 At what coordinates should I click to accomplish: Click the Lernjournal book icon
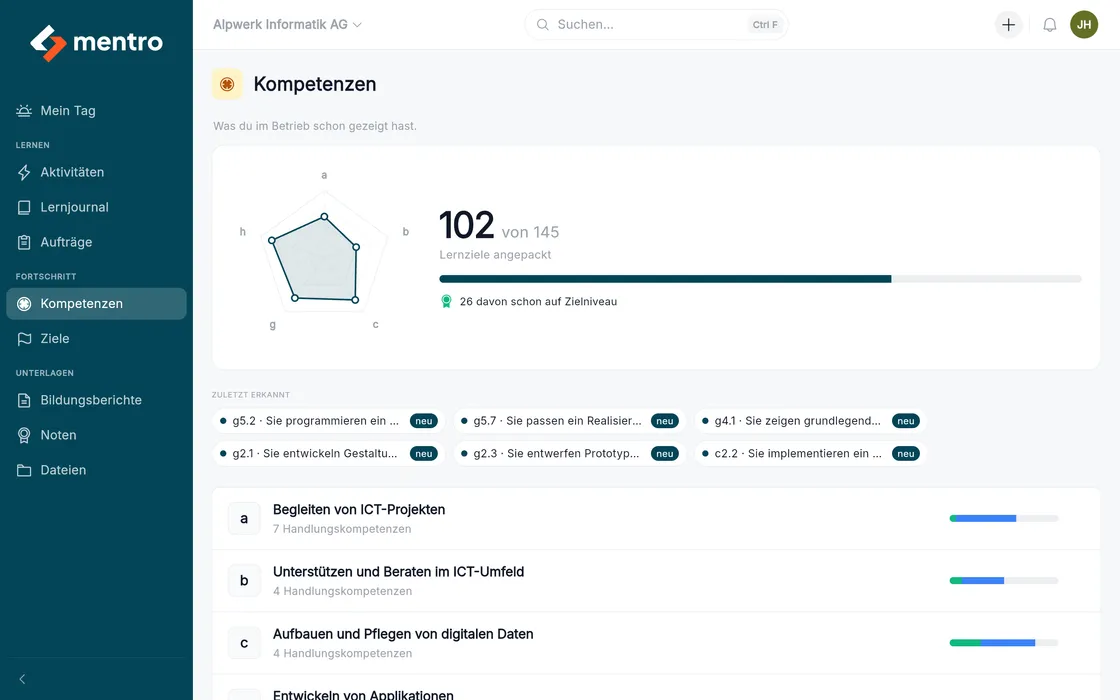[24, 207]
